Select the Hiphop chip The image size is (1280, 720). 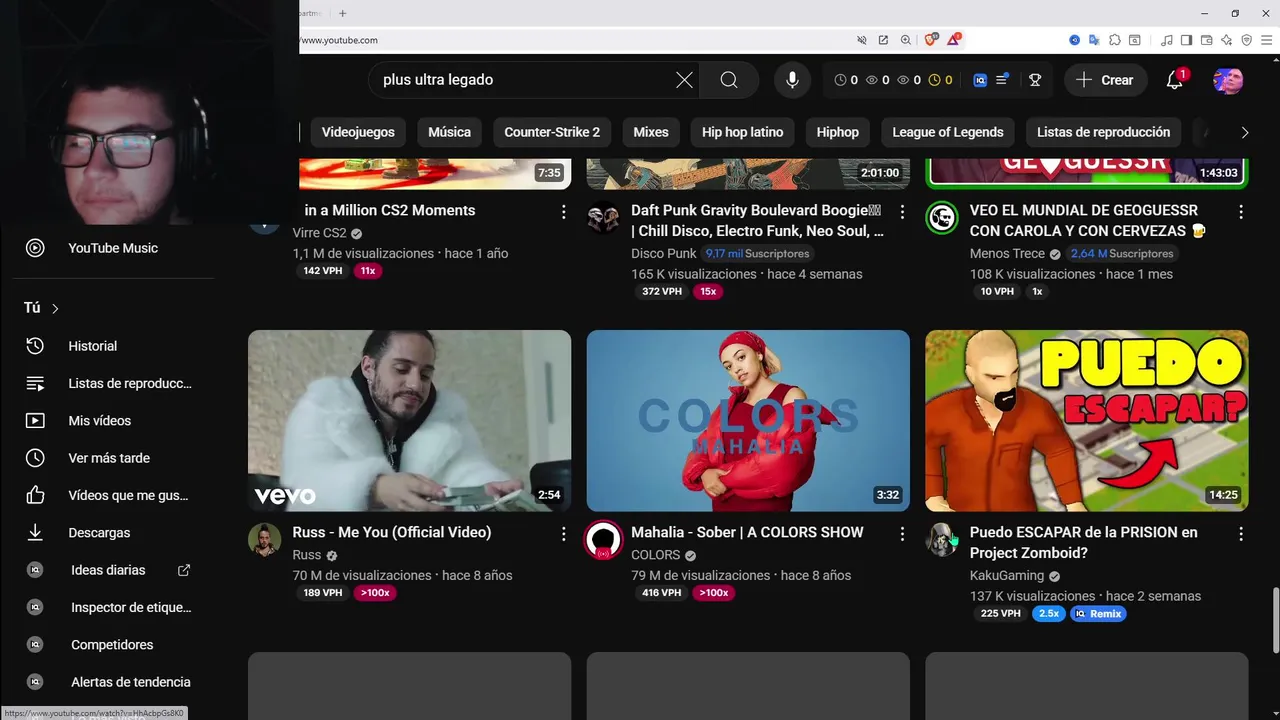pyautogui.click(x=838, y=132)
